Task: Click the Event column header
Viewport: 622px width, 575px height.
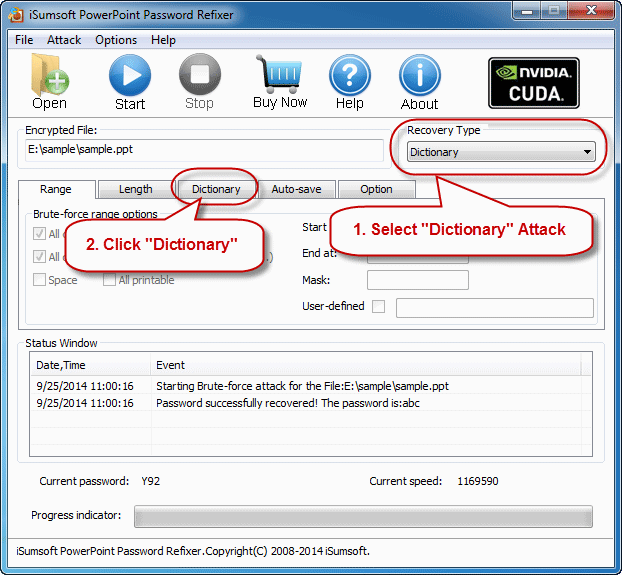Action: point(366,365)
